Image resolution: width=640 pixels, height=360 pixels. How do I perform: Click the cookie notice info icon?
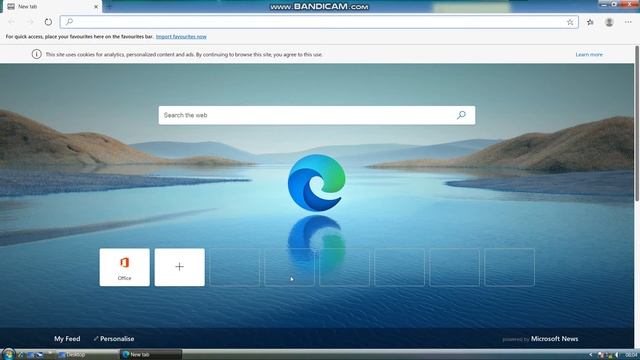point(36,54)
